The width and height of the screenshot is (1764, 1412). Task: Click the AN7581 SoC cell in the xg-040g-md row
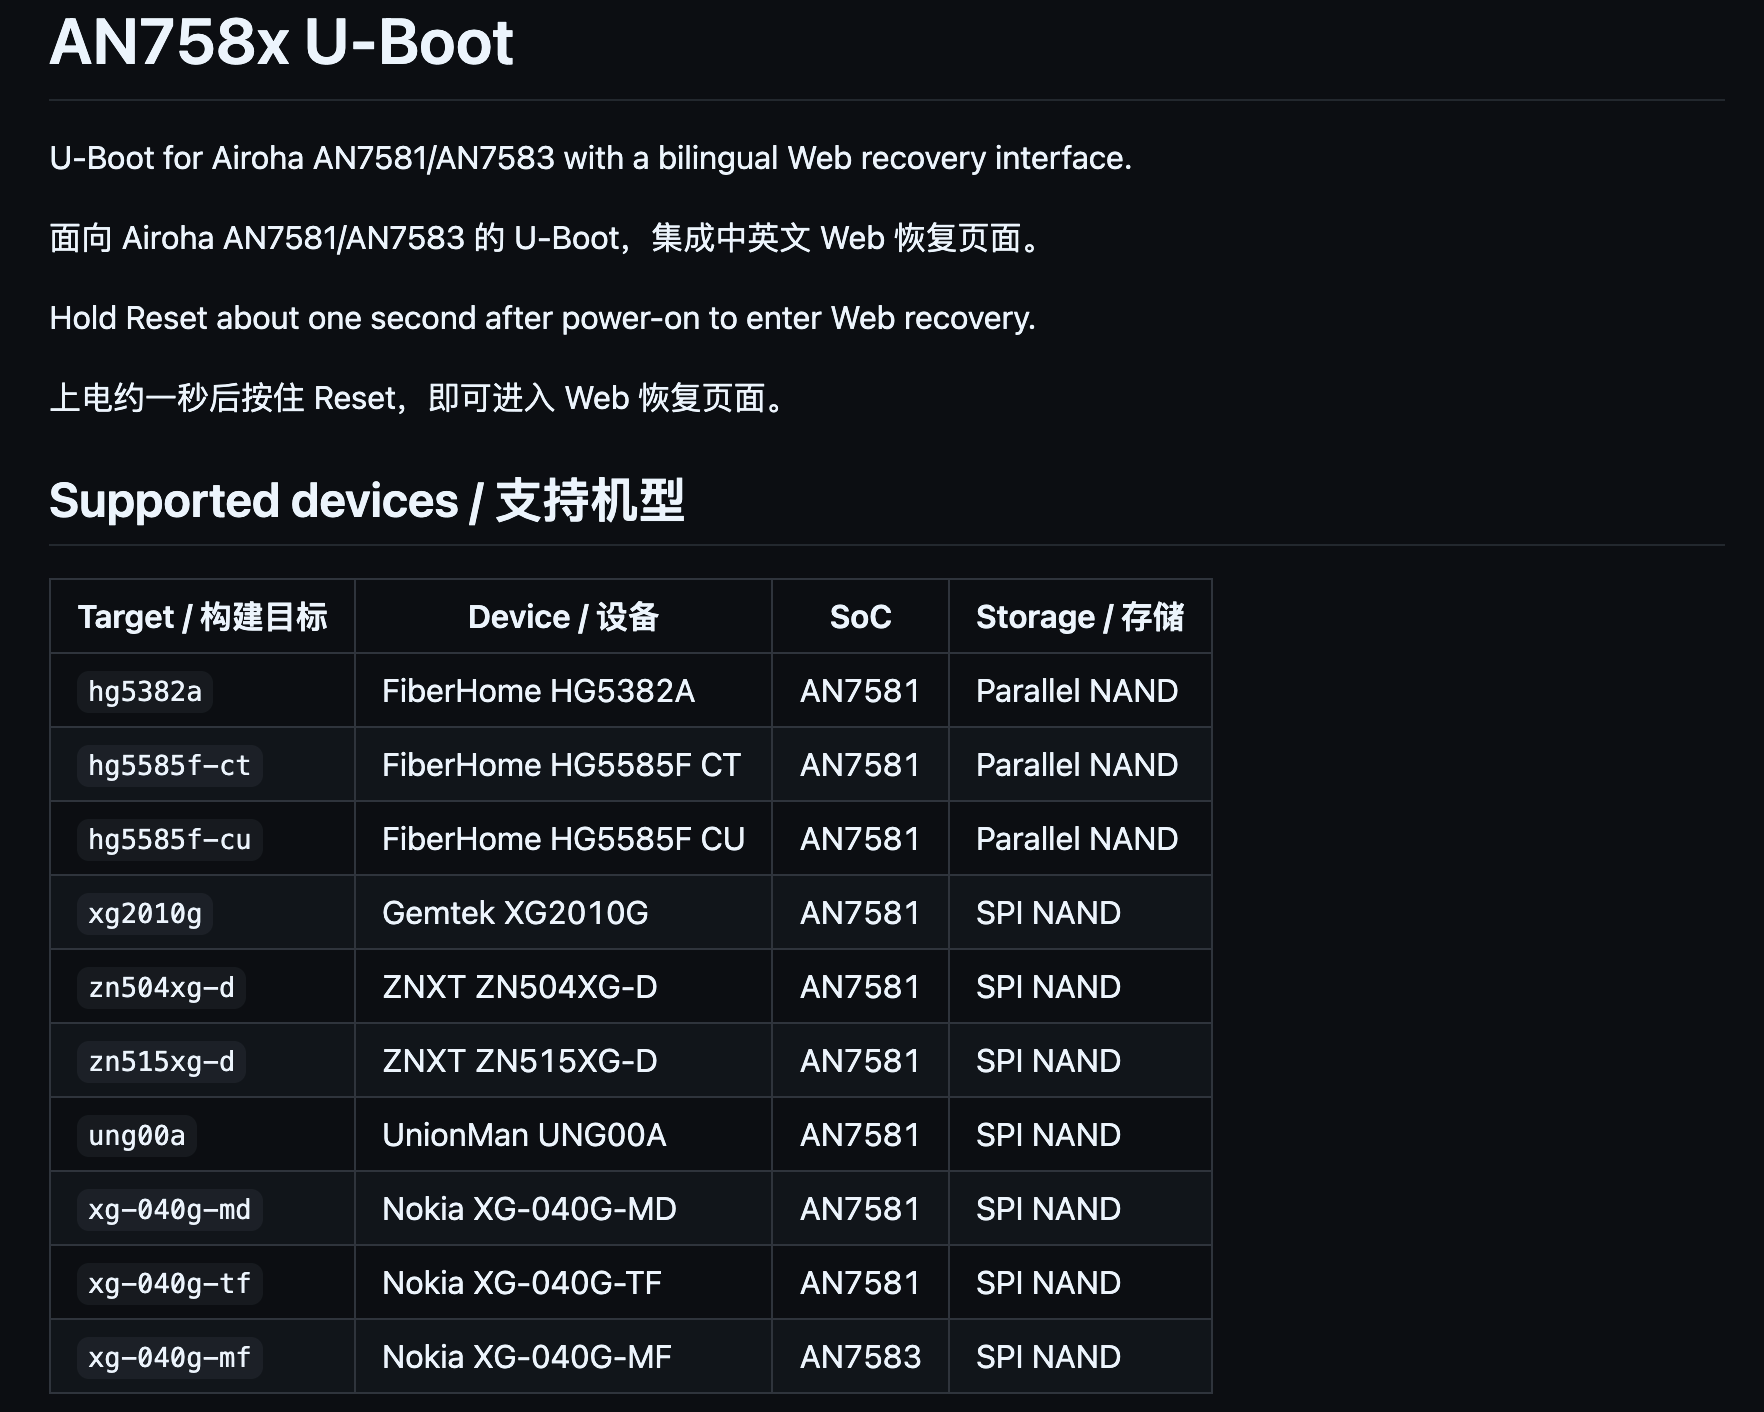(x=860, y=1209)
